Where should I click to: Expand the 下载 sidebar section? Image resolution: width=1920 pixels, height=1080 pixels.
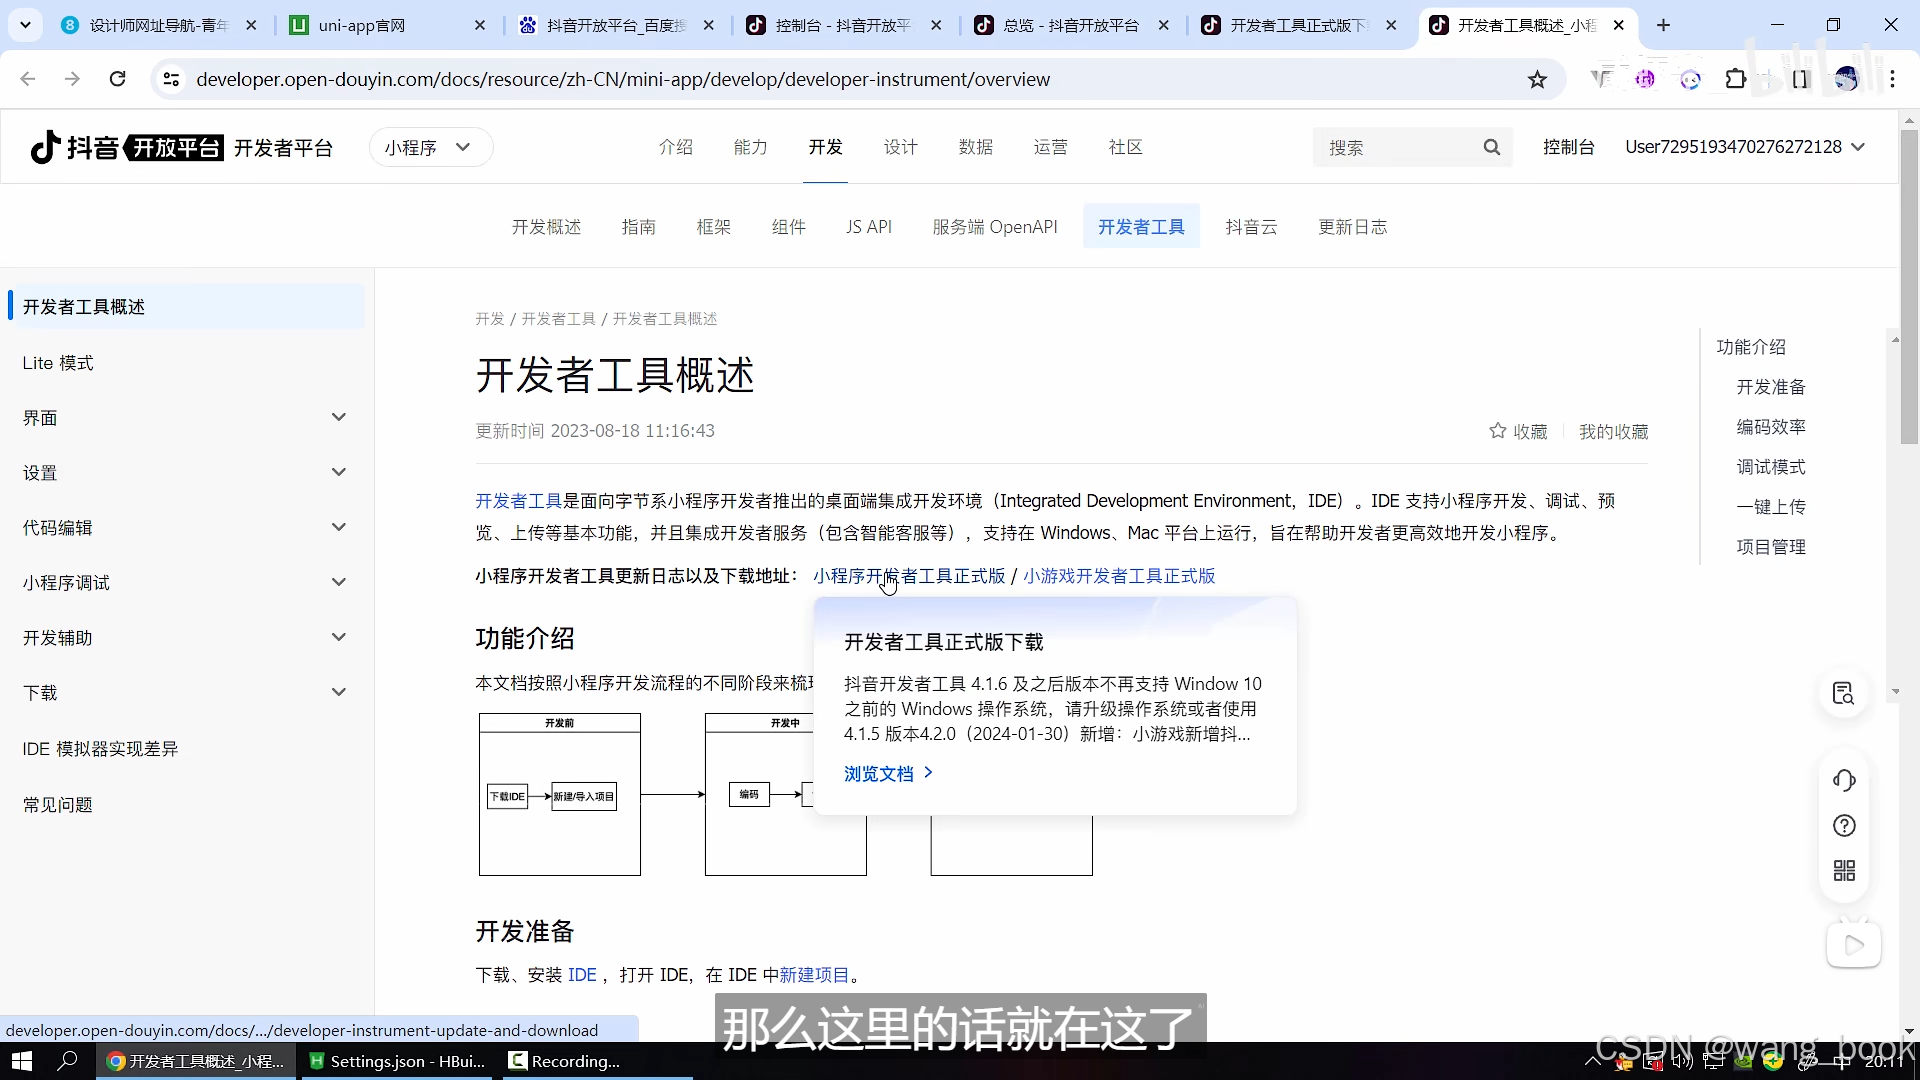coord(338,693)
